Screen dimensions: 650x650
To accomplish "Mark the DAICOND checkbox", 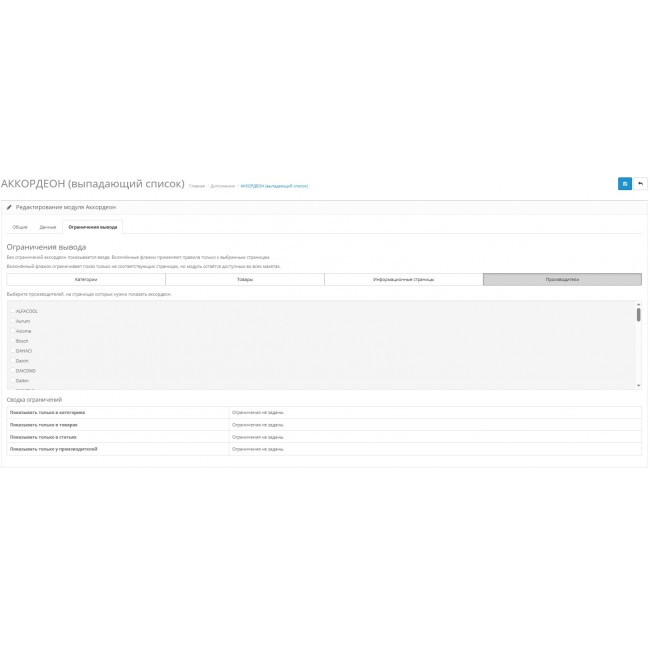I will click(x=12, y=371).
